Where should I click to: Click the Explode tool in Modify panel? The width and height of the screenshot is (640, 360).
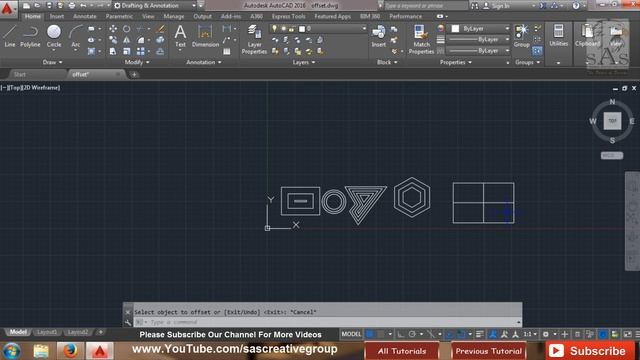pos(160,40)
